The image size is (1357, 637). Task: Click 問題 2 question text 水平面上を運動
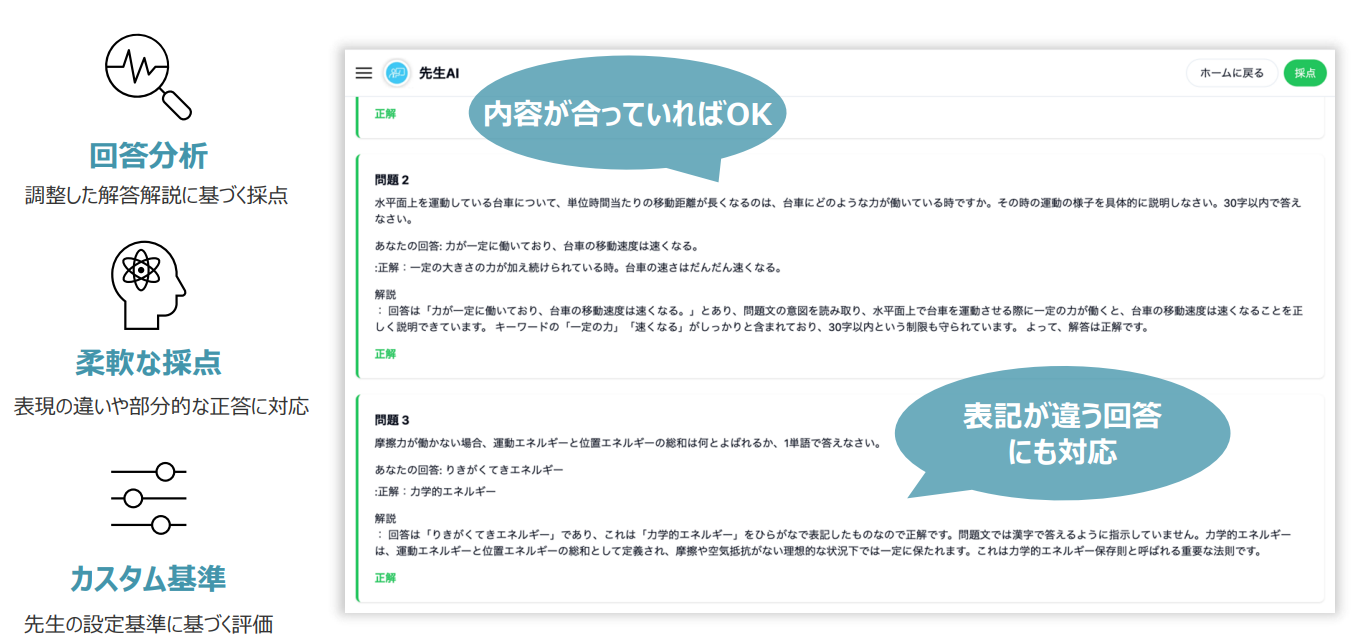[838, 210]
